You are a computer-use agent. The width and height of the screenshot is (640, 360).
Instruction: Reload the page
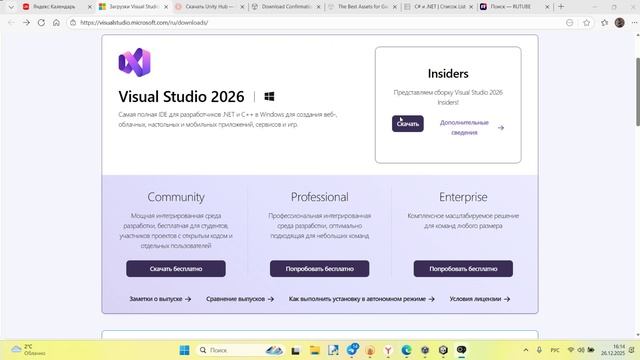click(x=41, y=22)
